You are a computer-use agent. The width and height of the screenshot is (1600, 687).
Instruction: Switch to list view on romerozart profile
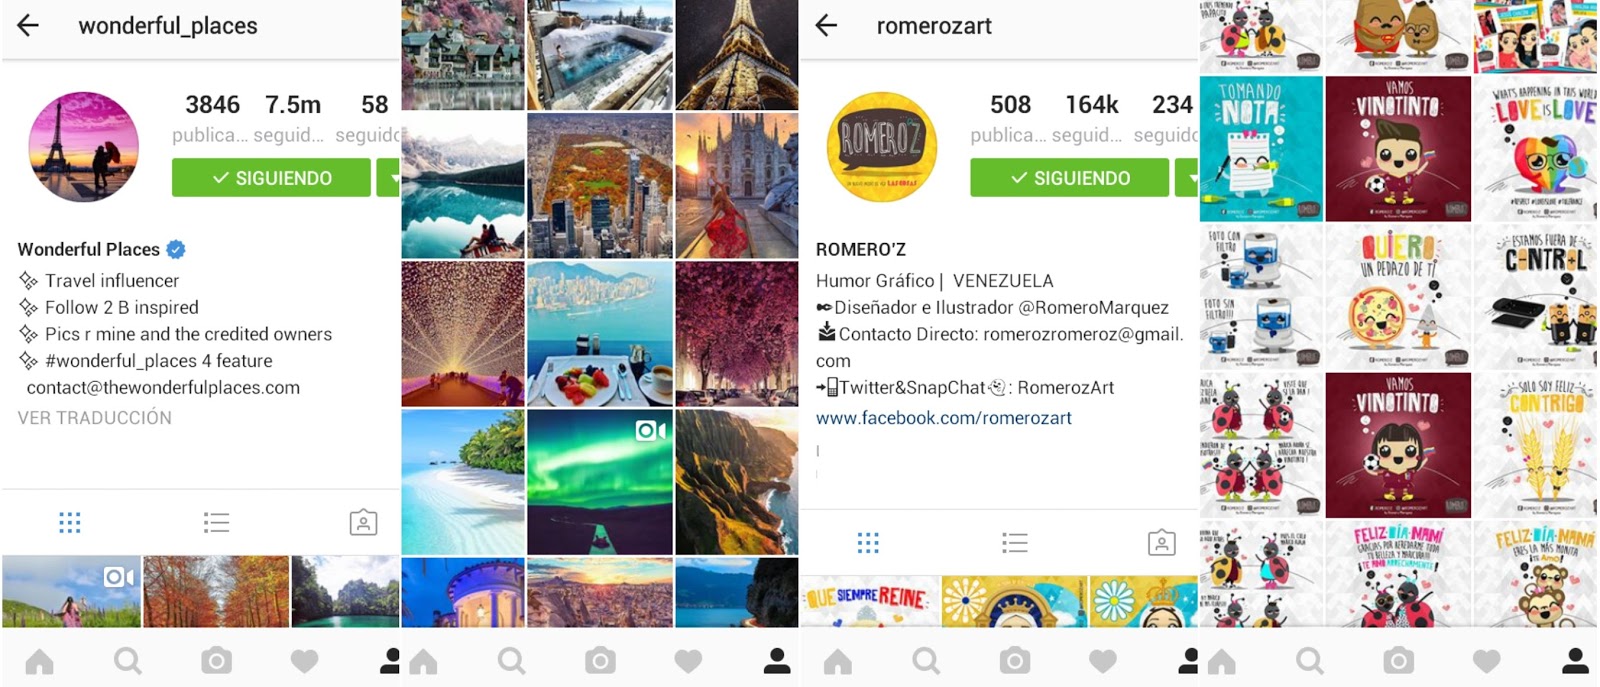pos(1014,543)
